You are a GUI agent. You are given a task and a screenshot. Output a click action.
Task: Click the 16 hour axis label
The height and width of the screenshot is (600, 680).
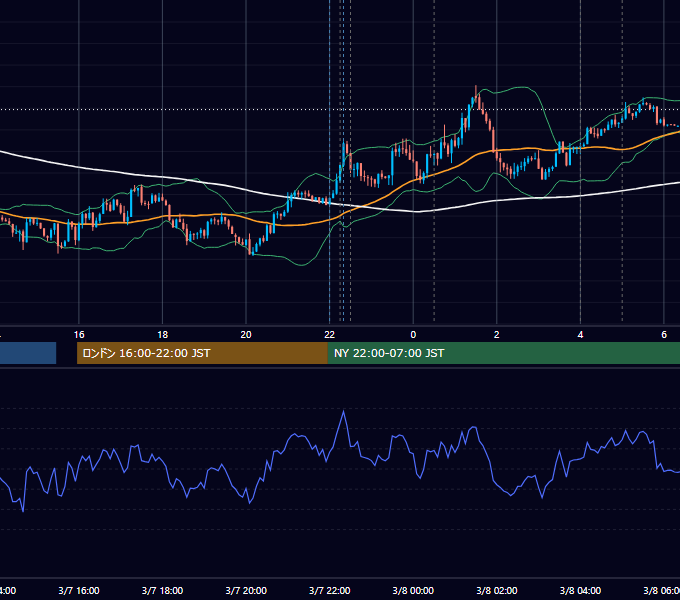[x=79, y=335]
